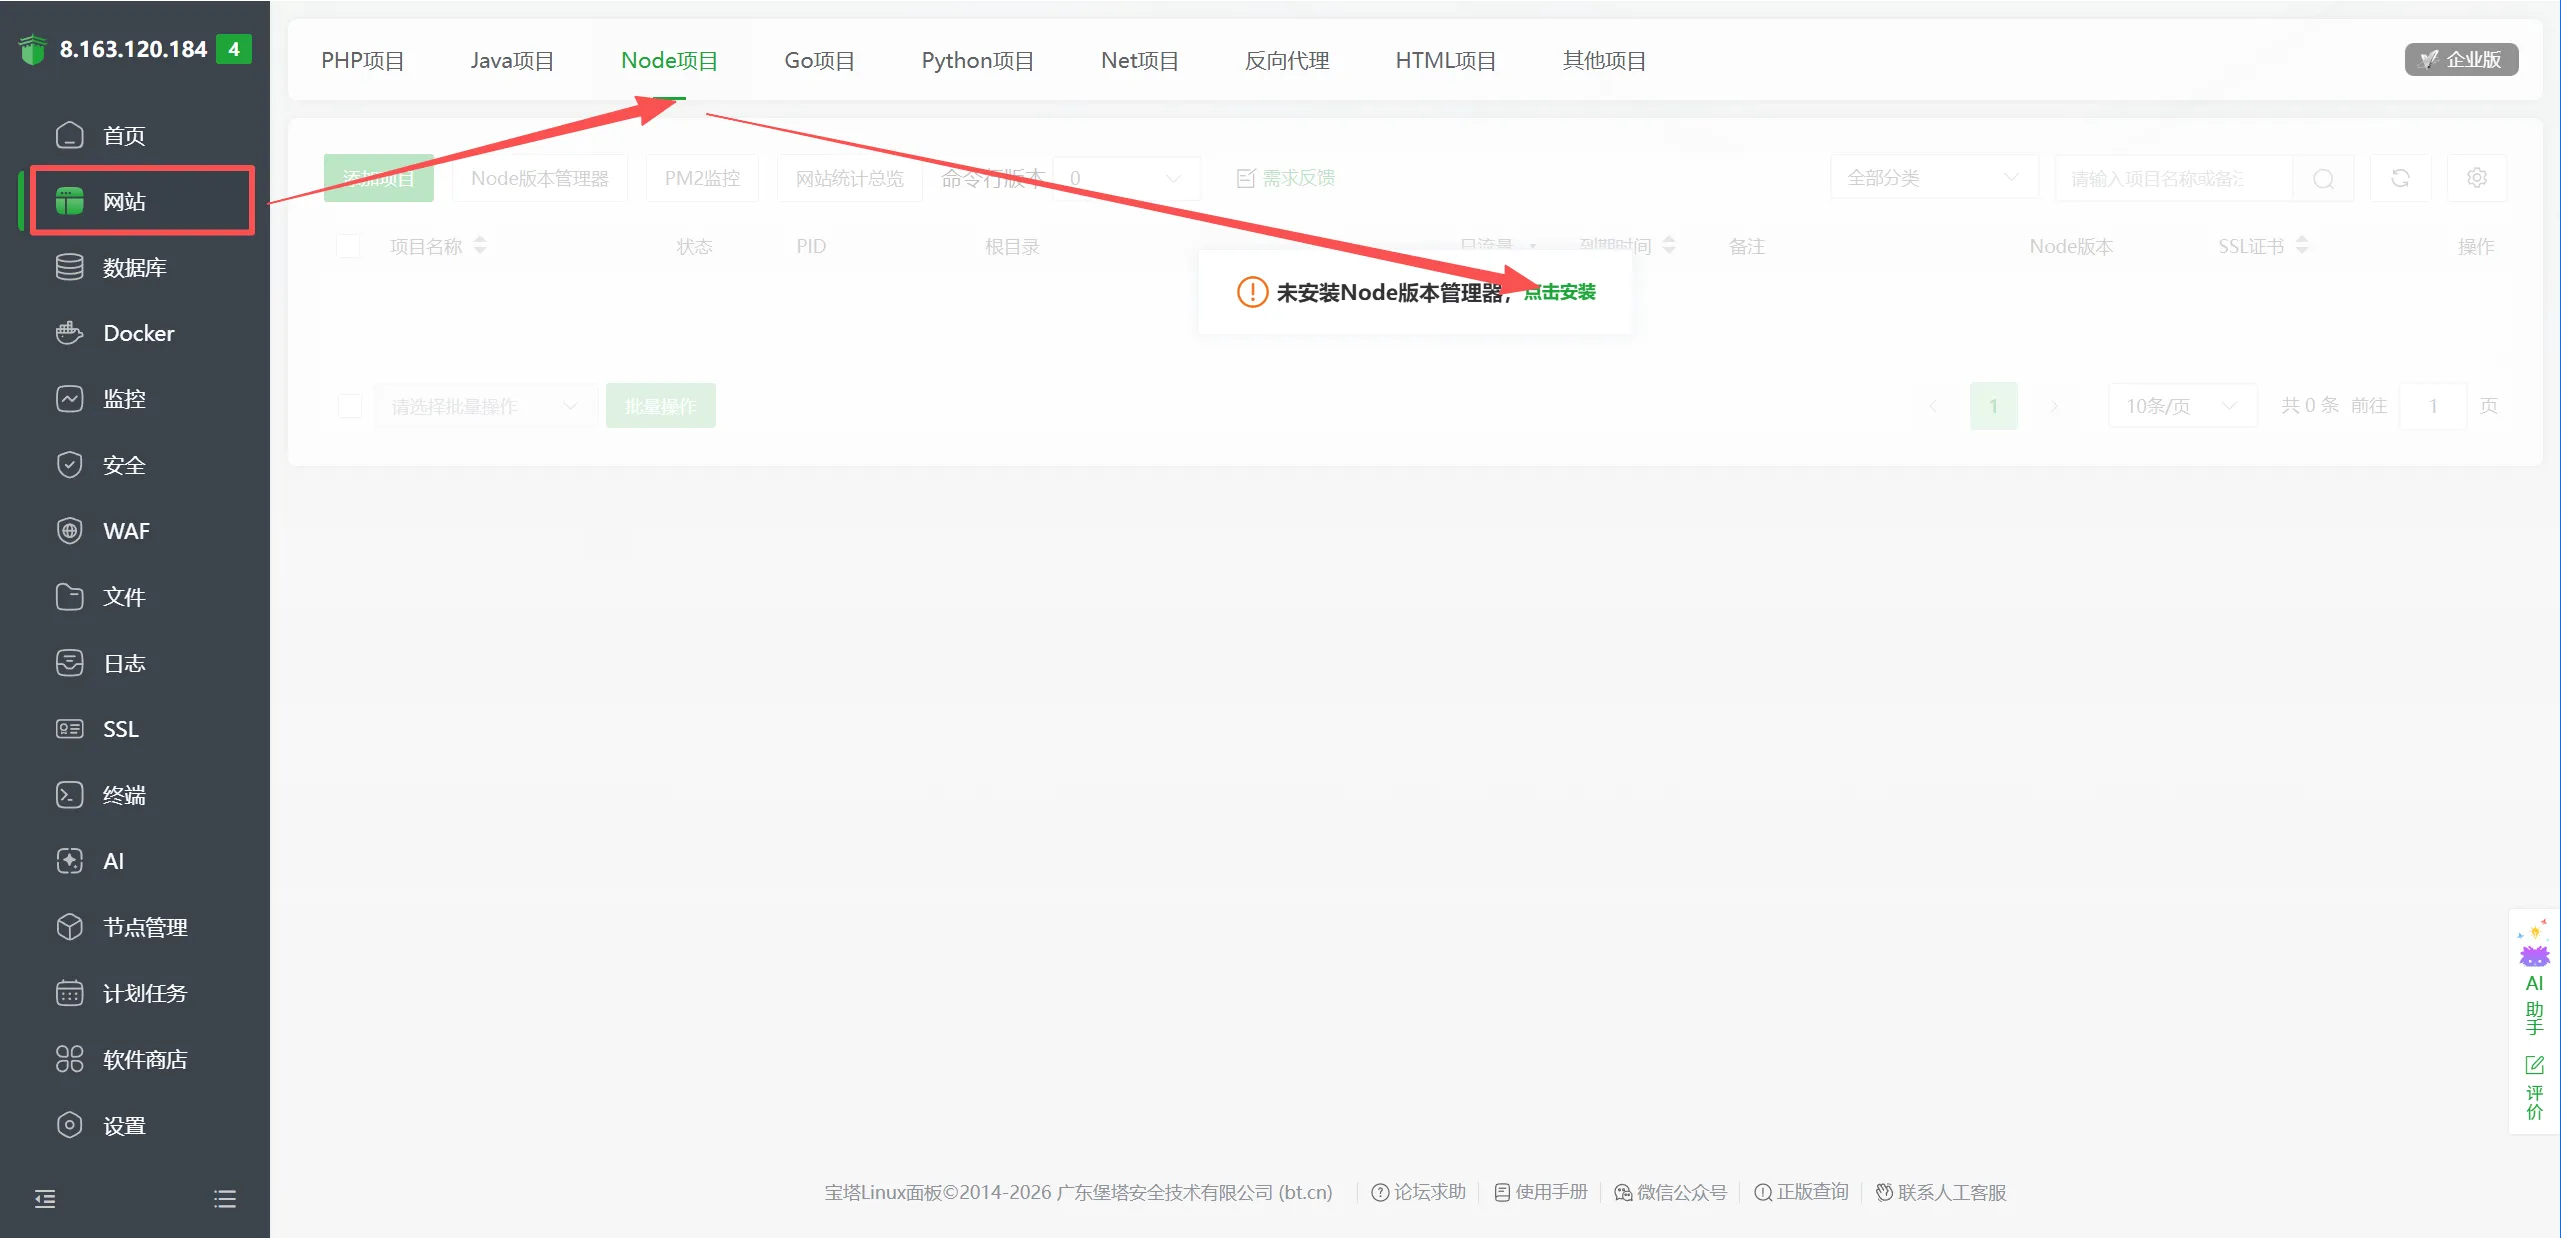Sort by SSL证书 column
This screenshot has height=1238, width=2561.
click(2302, 246)
